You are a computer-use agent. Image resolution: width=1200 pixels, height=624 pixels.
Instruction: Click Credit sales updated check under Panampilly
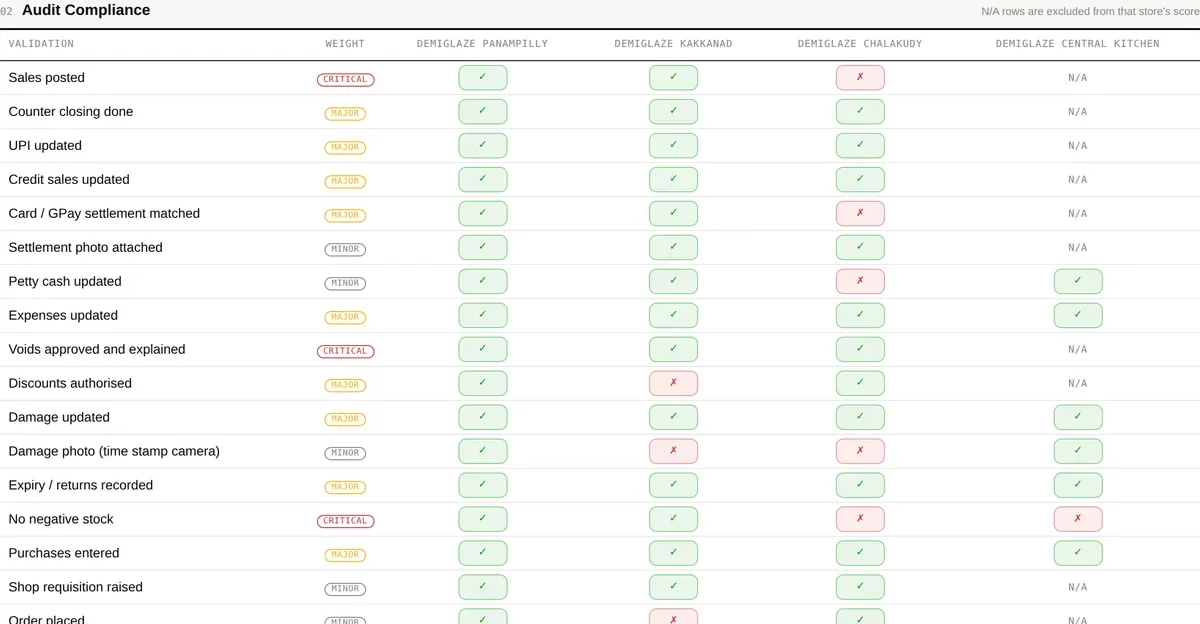point(483,180)
